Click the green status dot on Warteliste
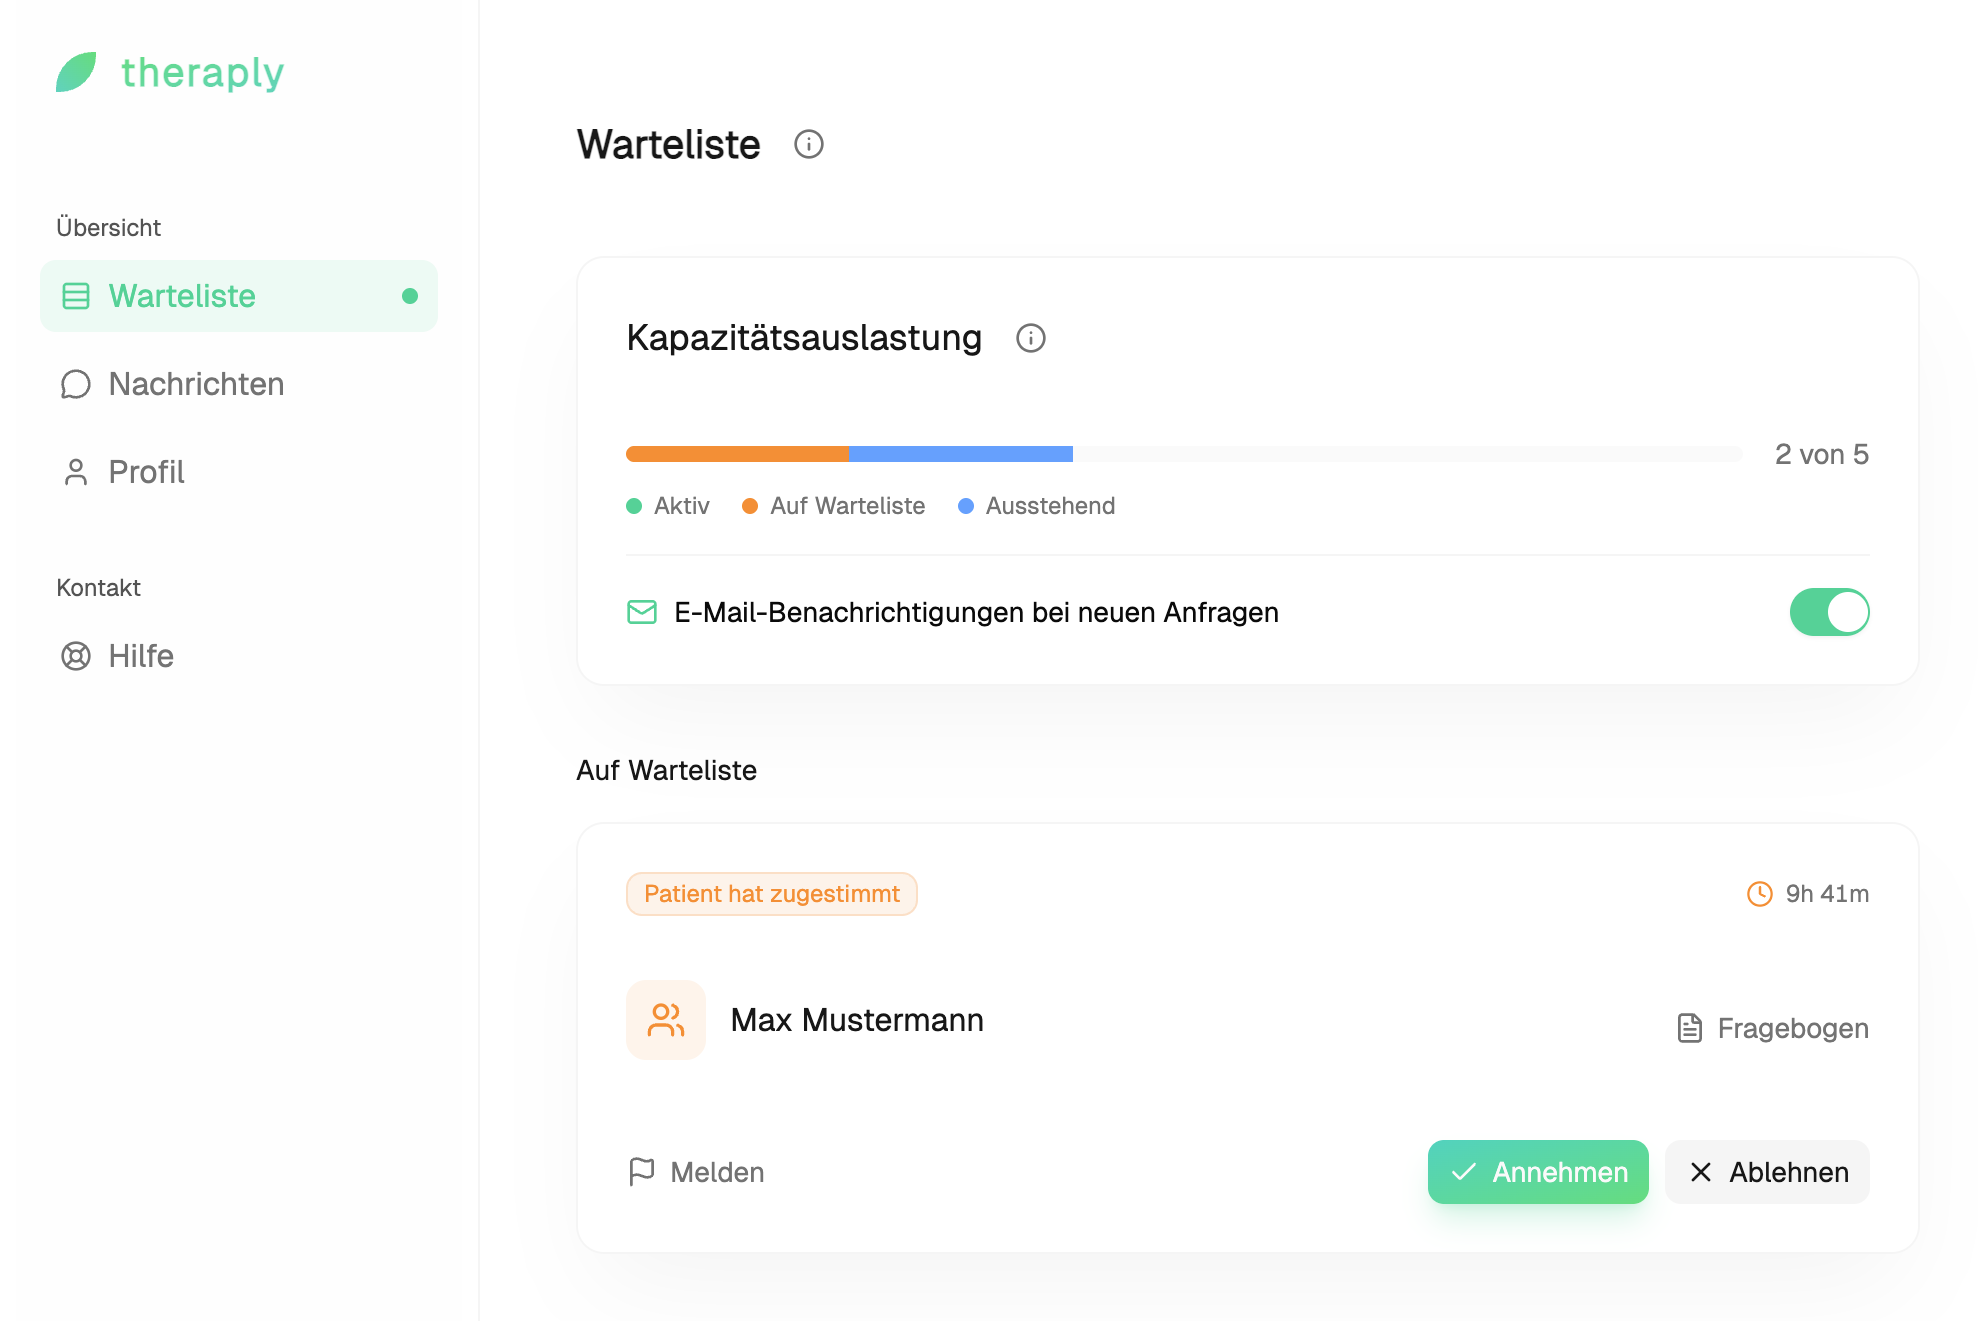Image resolution: width=1978 pixels, height=1321 pixels. (x=410, y=295)
